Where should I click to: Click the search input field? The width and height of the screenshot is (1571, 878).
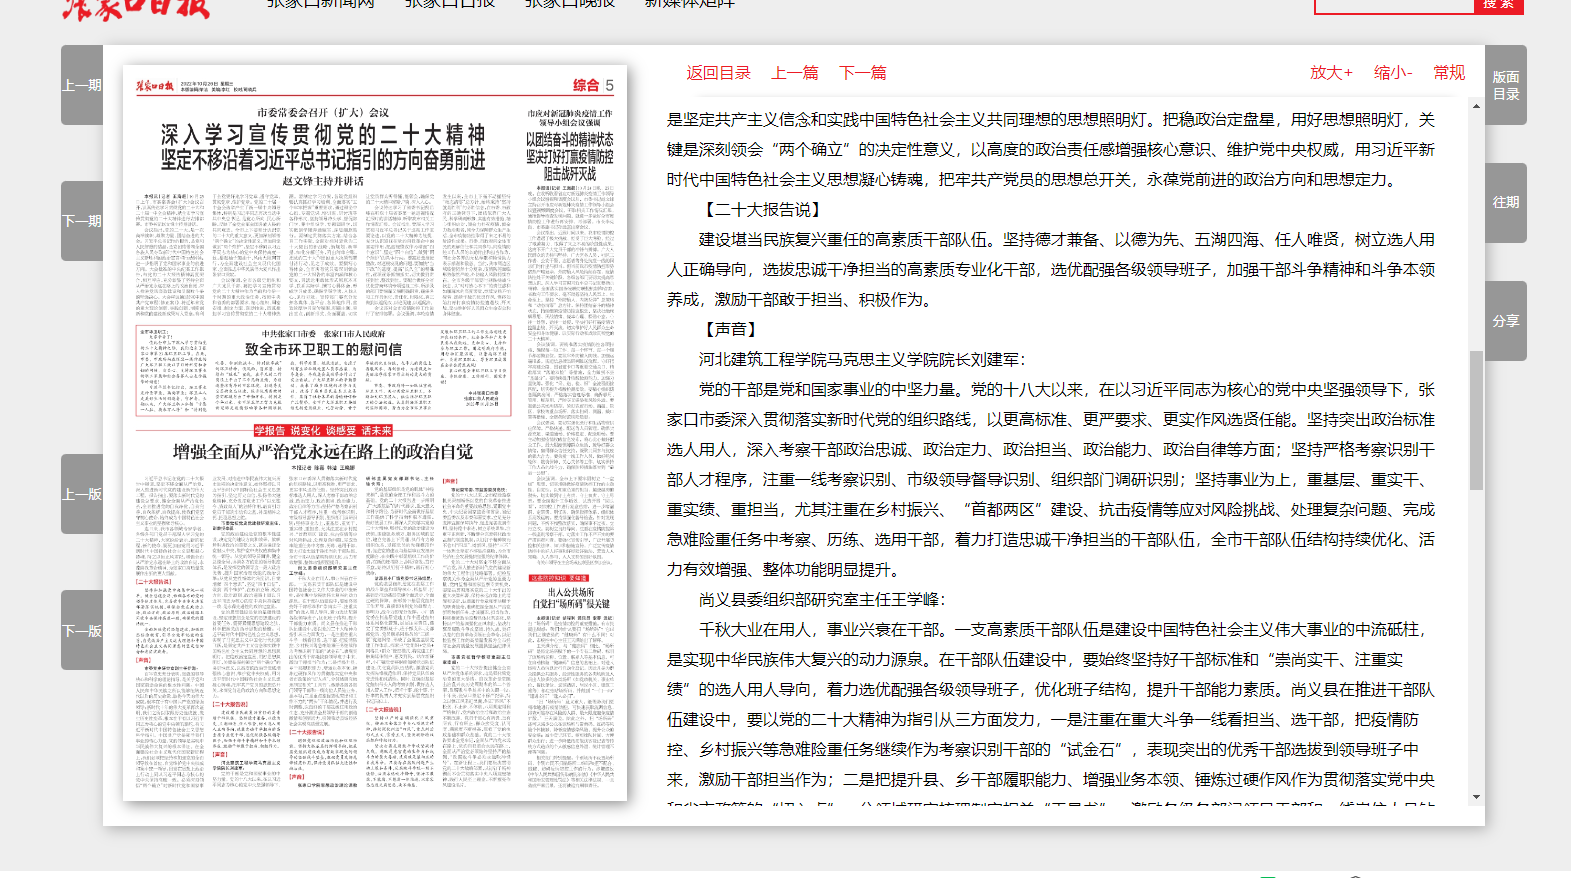[x=1394, y=5]
